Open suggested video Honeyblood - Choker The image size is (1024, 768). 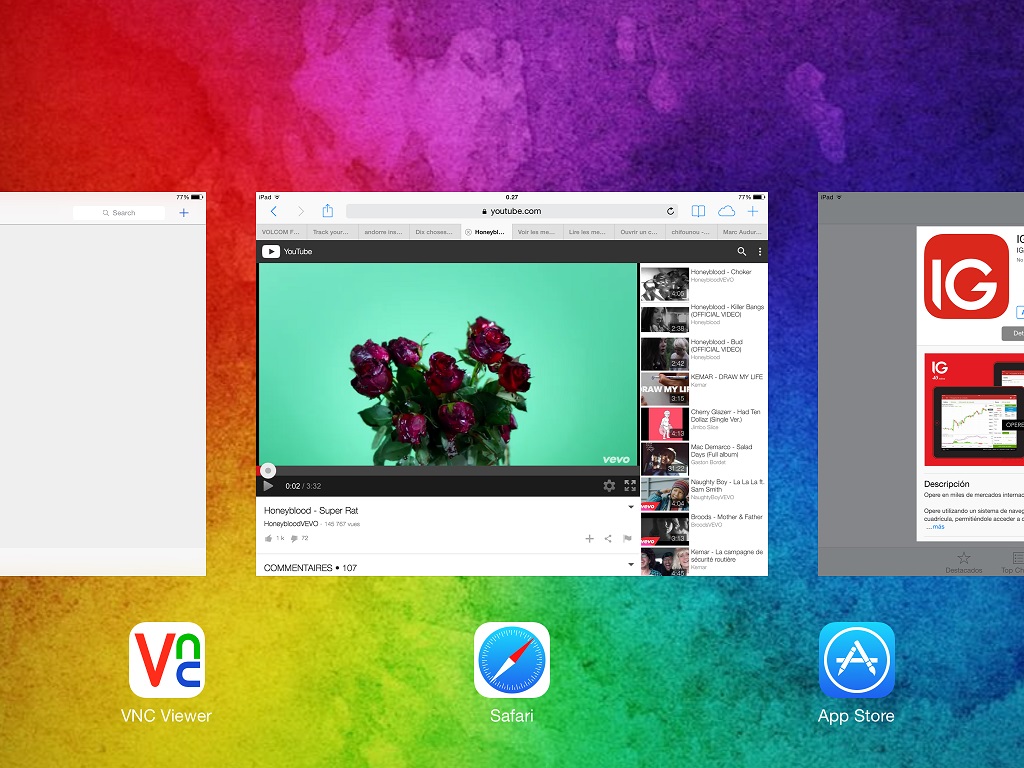click(x=703, y=283)
